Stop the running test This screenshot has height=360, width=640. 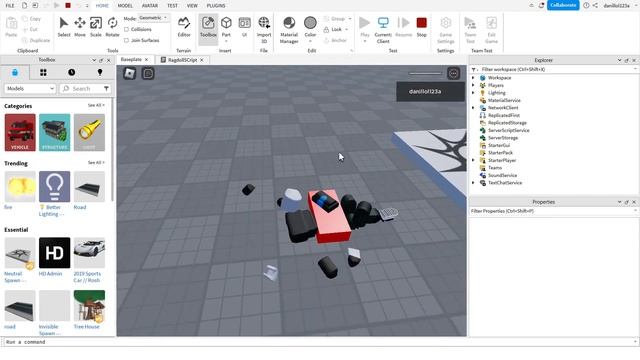point(422,27)
